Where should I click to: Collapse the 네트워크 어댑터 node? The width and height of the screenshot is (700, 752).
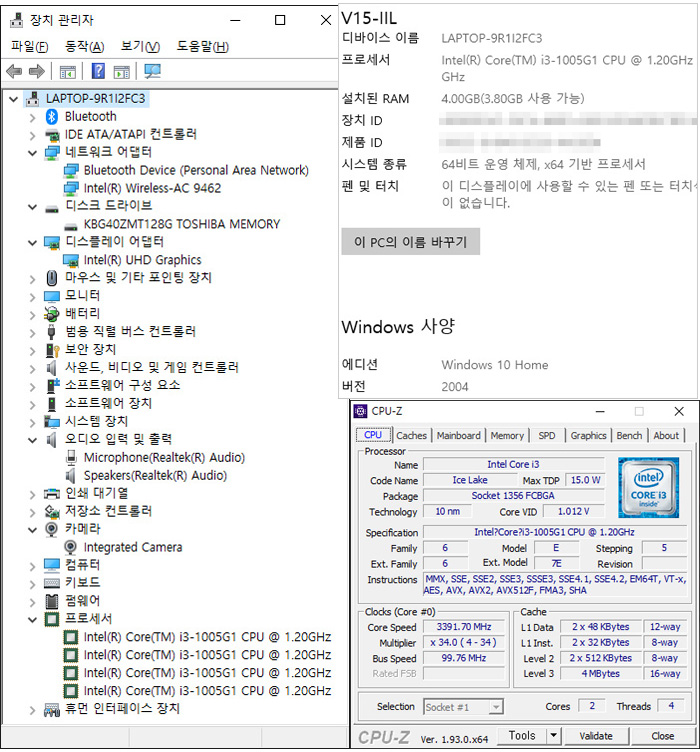pyautogui.click(x=32, y=153)
